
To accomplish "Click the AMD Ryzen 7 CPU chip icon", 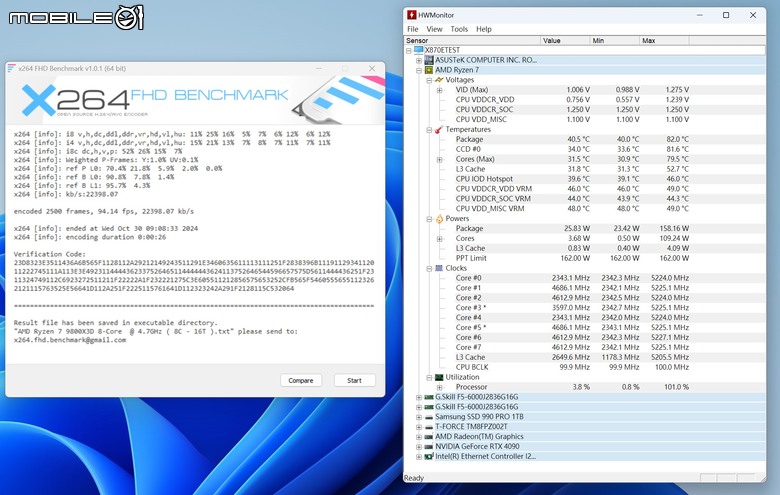I will coord(429,70).
